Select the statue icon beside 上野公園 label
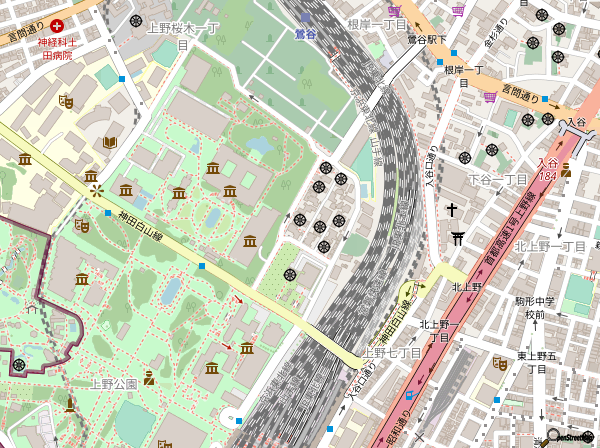Viewport: 600px width, 448px height. (150, 377)
